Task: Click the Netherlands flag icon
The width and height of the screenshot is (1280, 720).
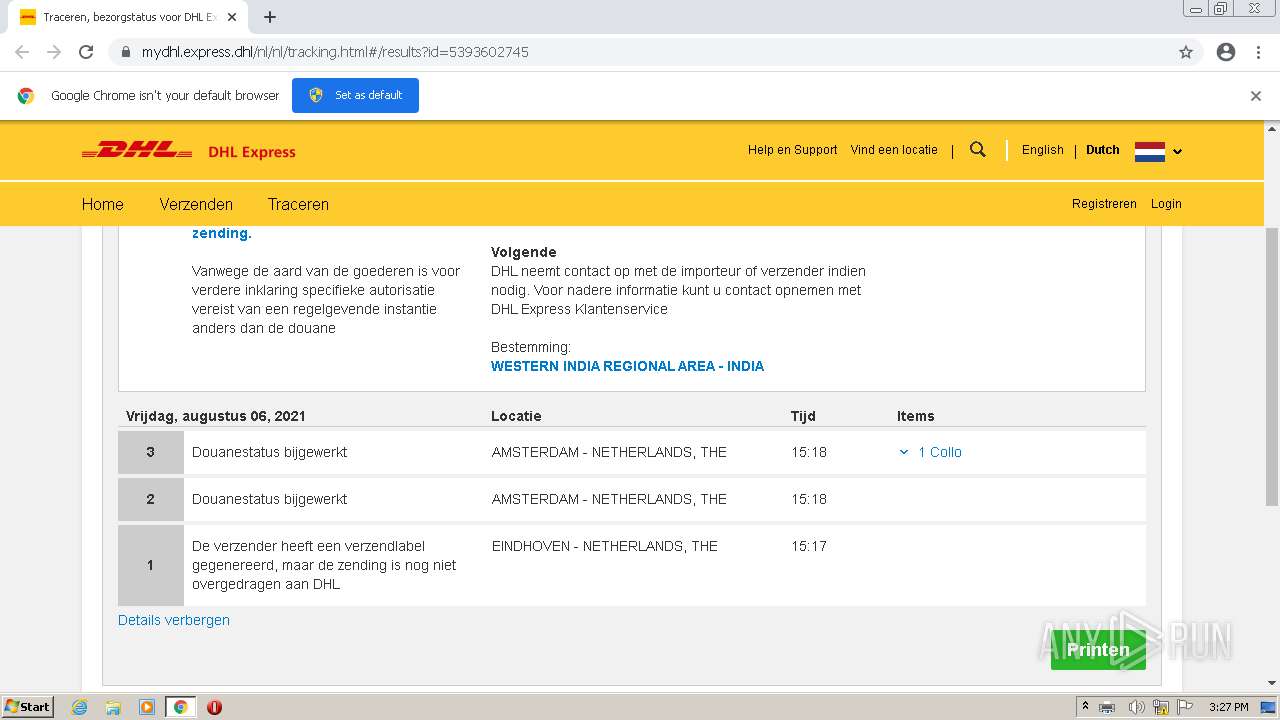Action: coord(1150,151)
